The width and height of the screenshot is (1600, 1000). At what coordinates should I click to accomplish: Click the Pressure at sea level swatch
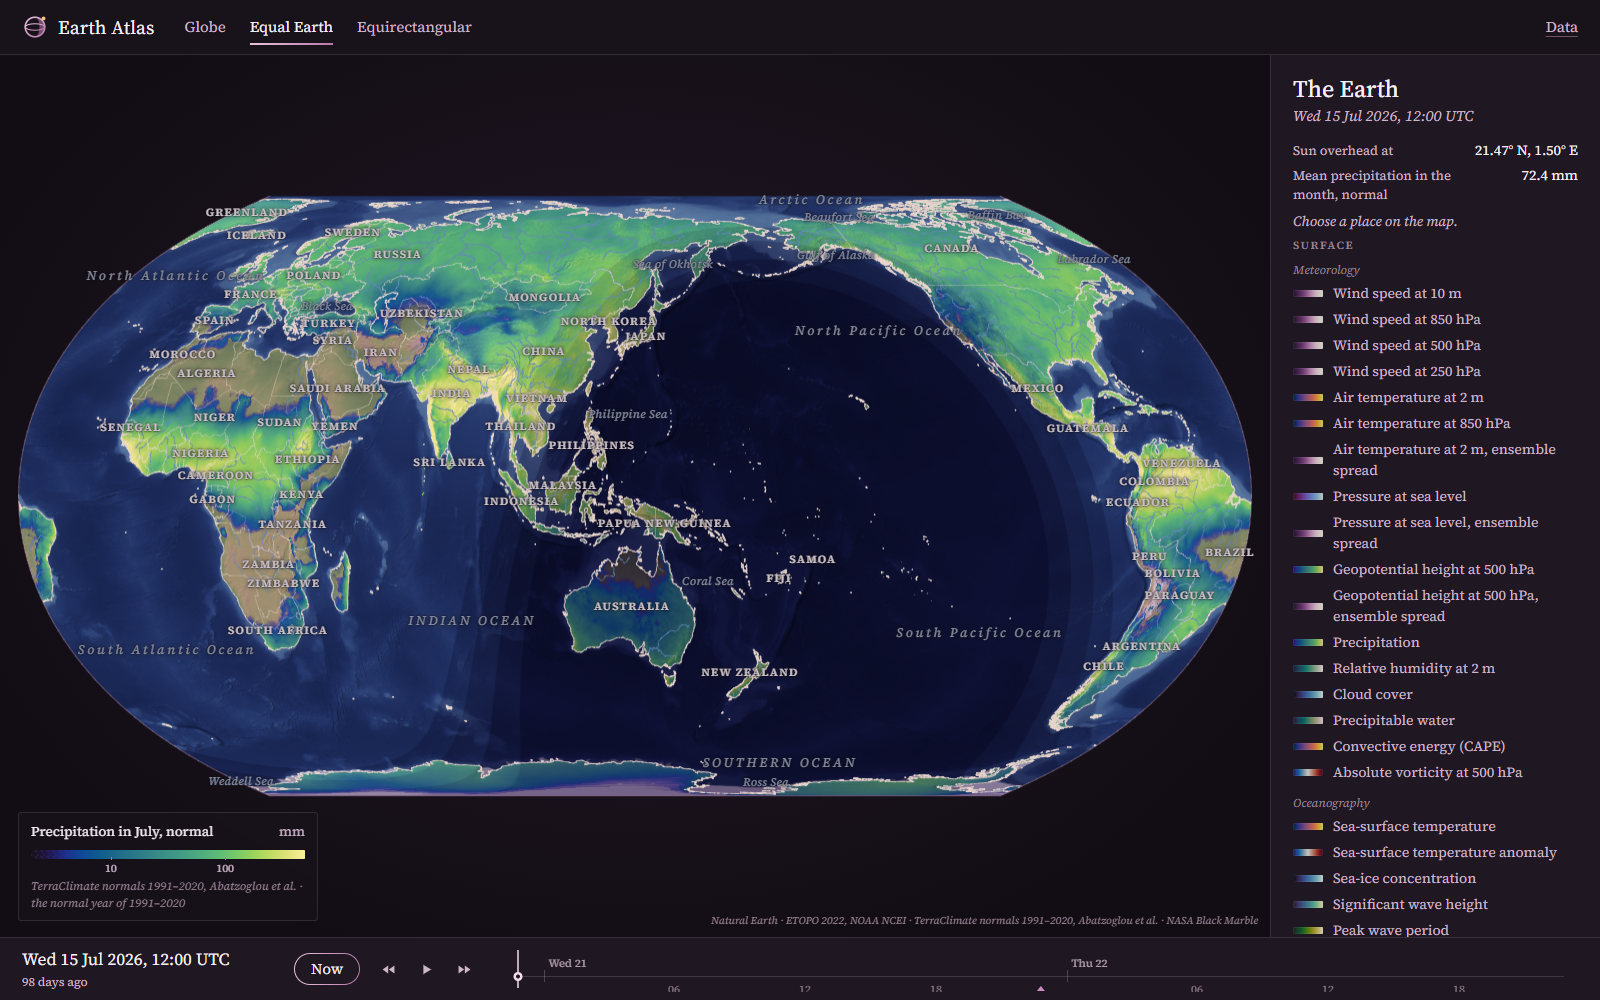click(x=1308, y=496)
